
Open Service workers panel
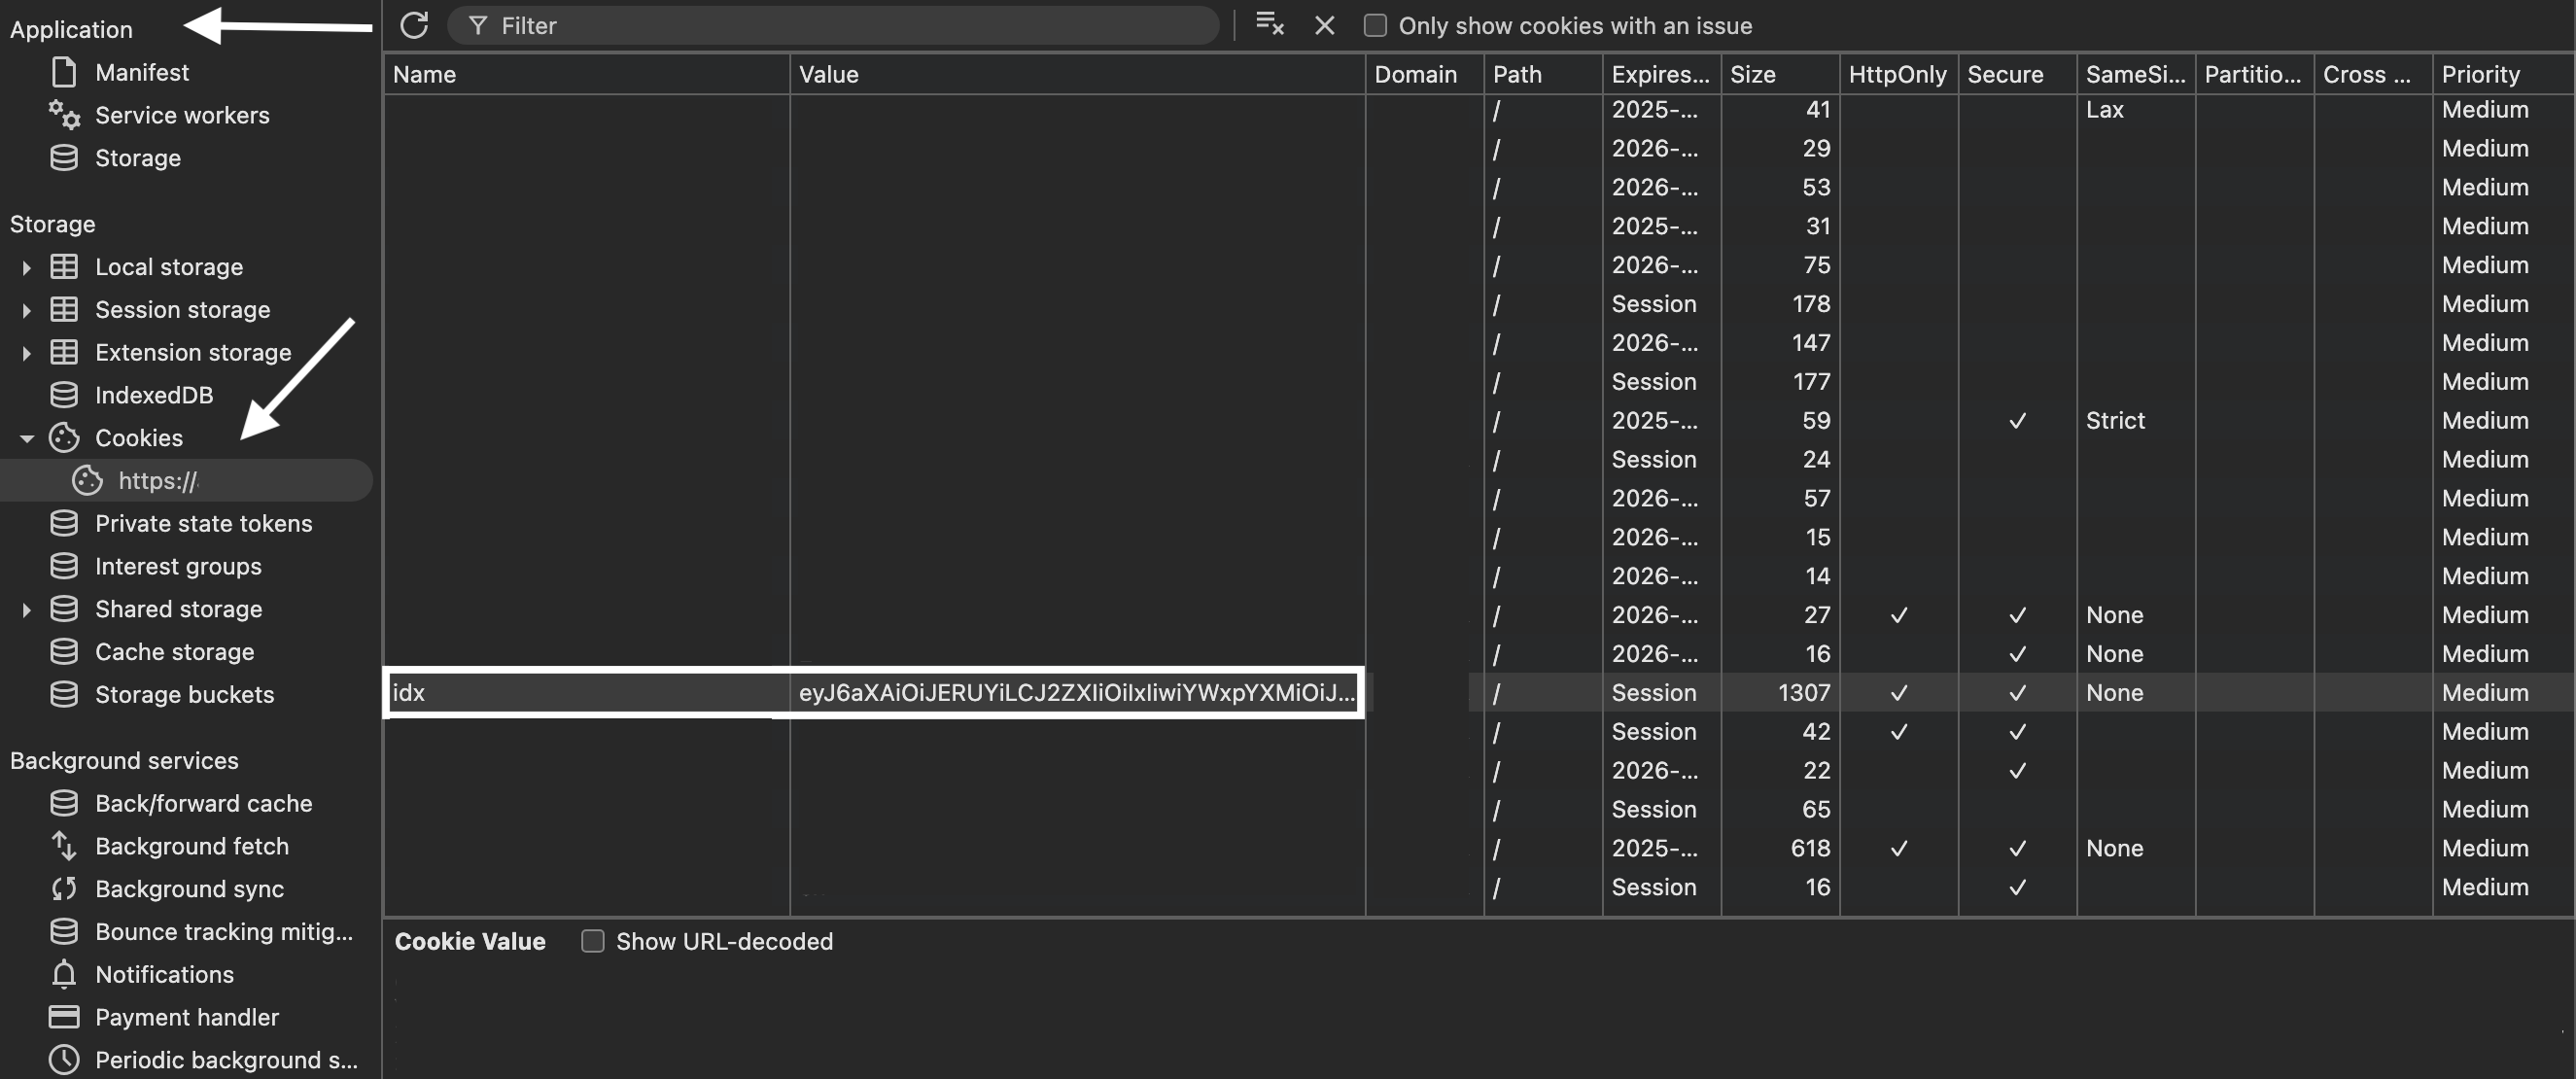point(181,115)
